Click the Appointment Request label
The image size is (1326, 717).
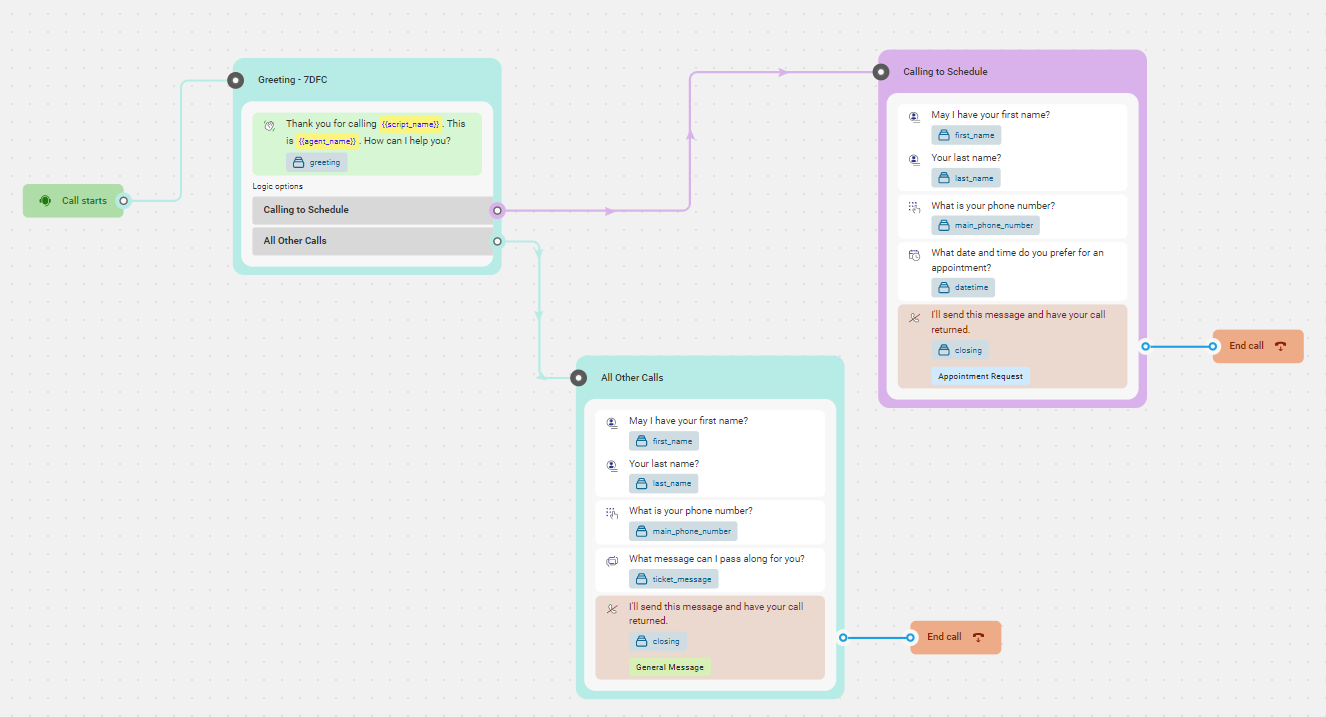coord(980,377)
